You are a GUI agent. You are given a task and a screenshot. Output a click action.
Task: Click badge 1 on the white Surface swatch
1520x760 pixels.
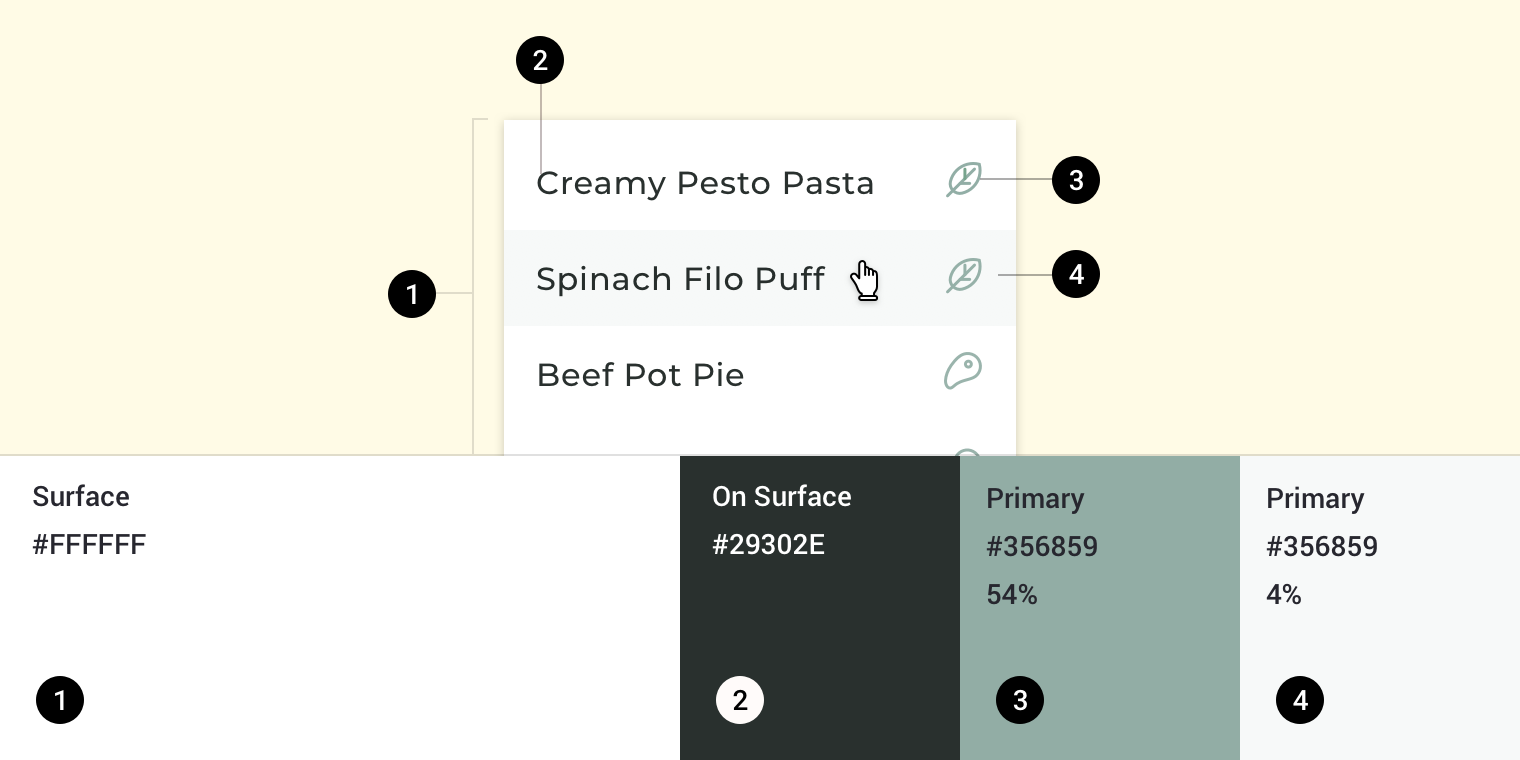[60, 700]
